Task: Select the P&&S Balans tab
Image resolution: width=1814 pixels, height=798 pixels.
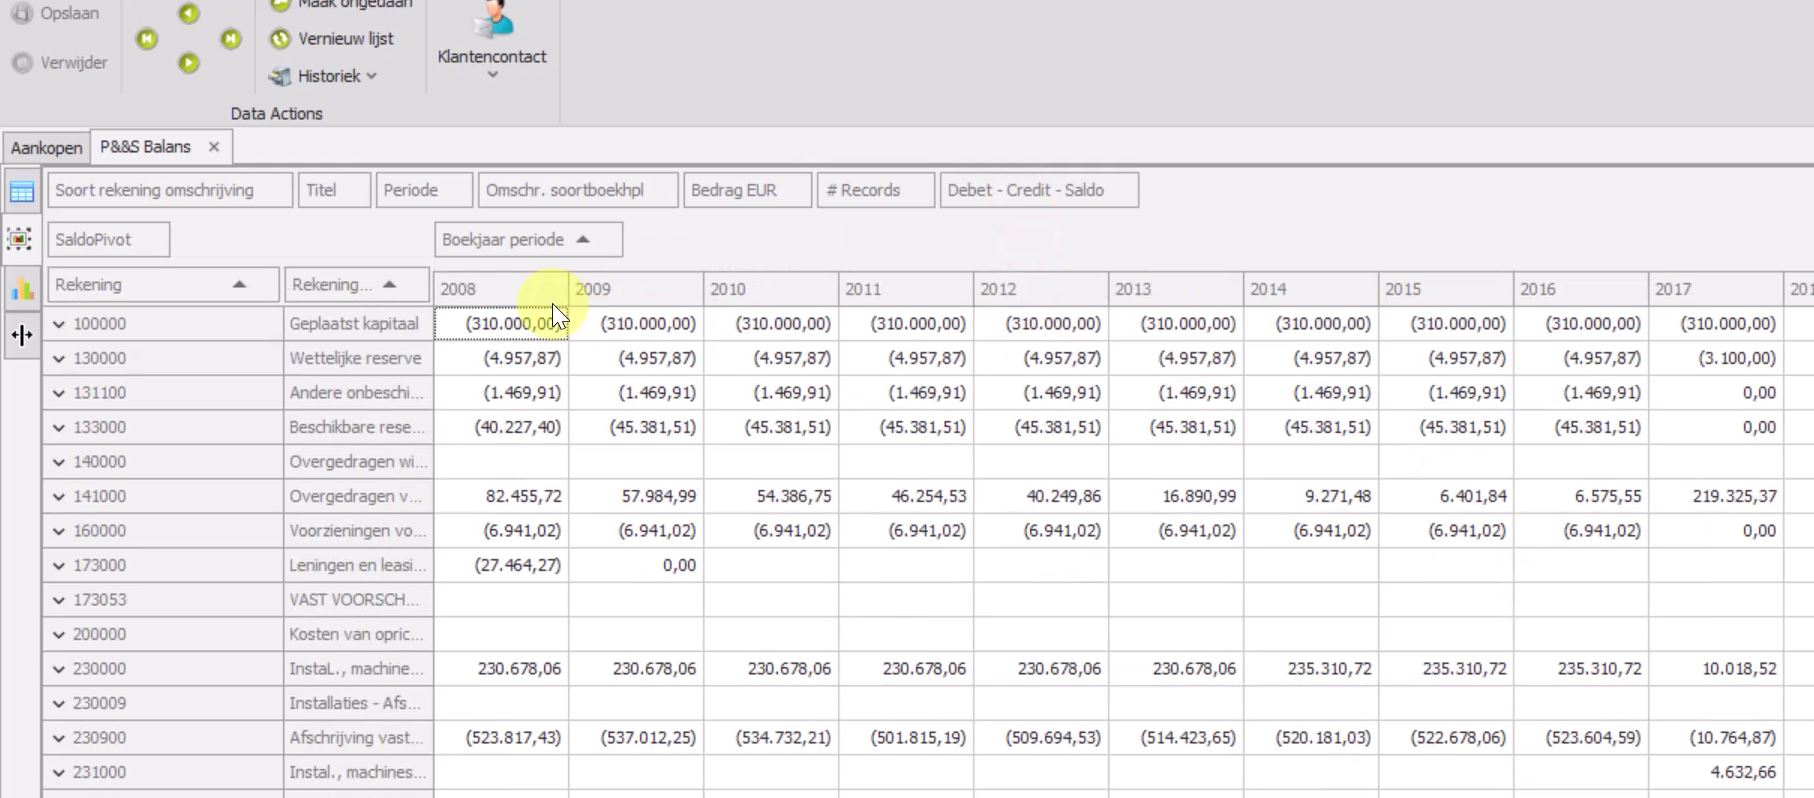Action: 145,146
